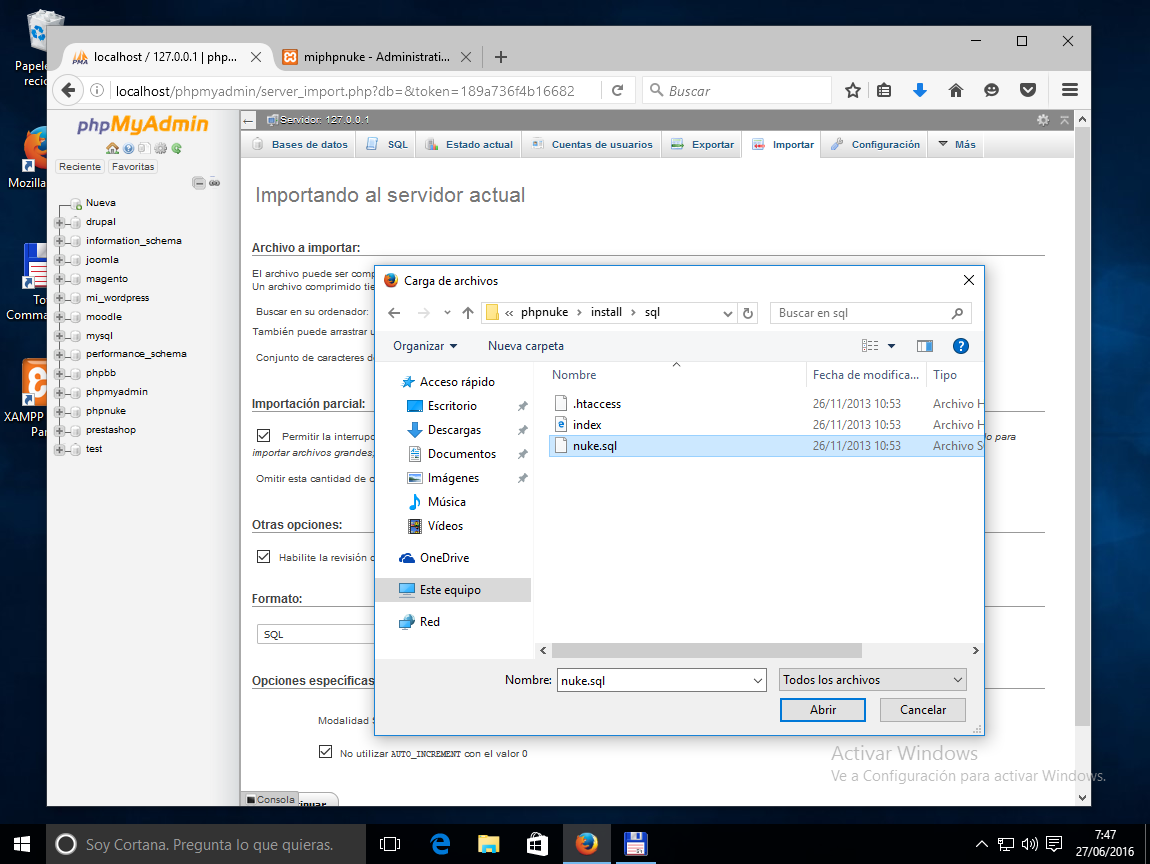Click the Abrir button
This screenshot has width=1150, height=864.
(x=822, y=709)
